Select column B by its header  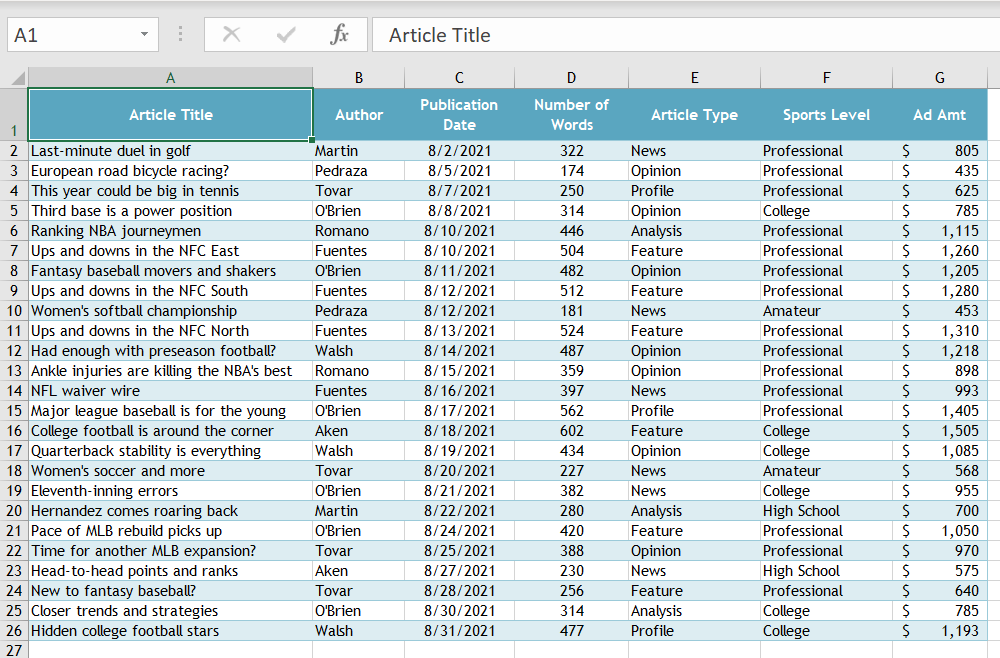click(358, 77)
